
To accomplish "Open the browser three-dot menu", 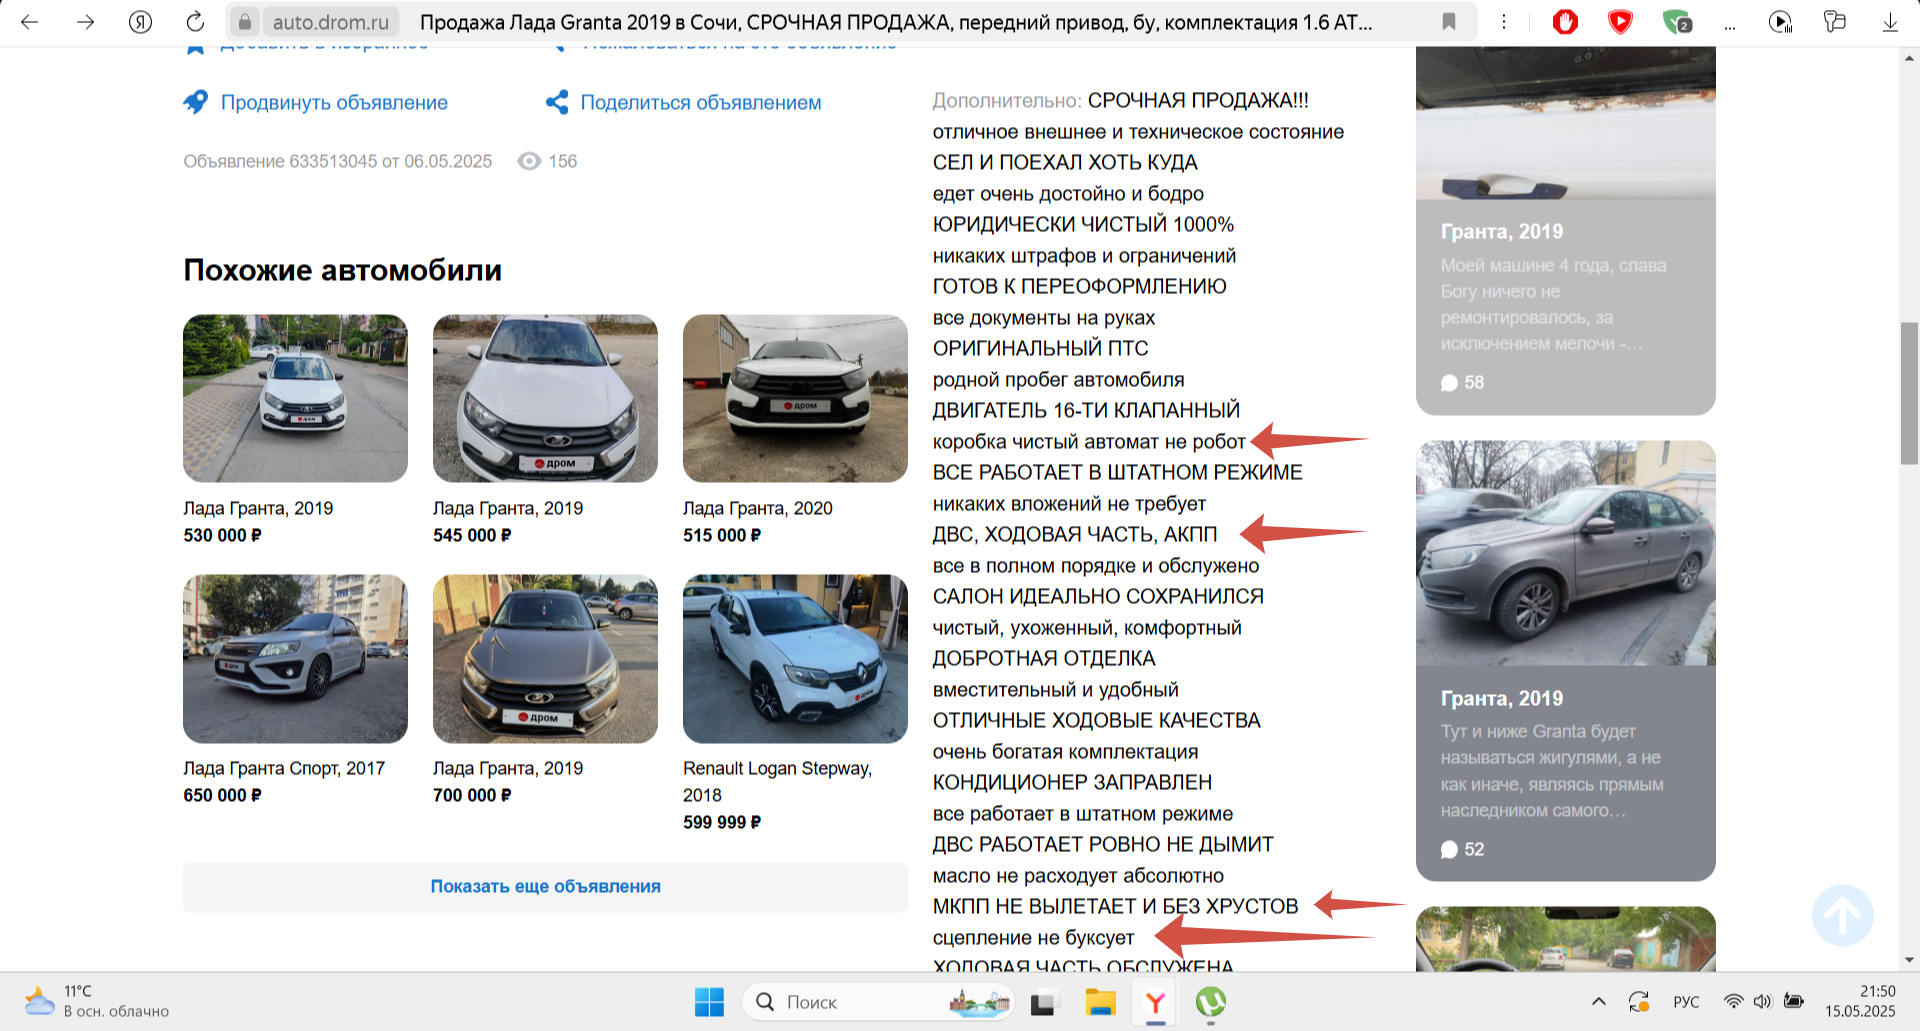I will [x=1503, y=21].
